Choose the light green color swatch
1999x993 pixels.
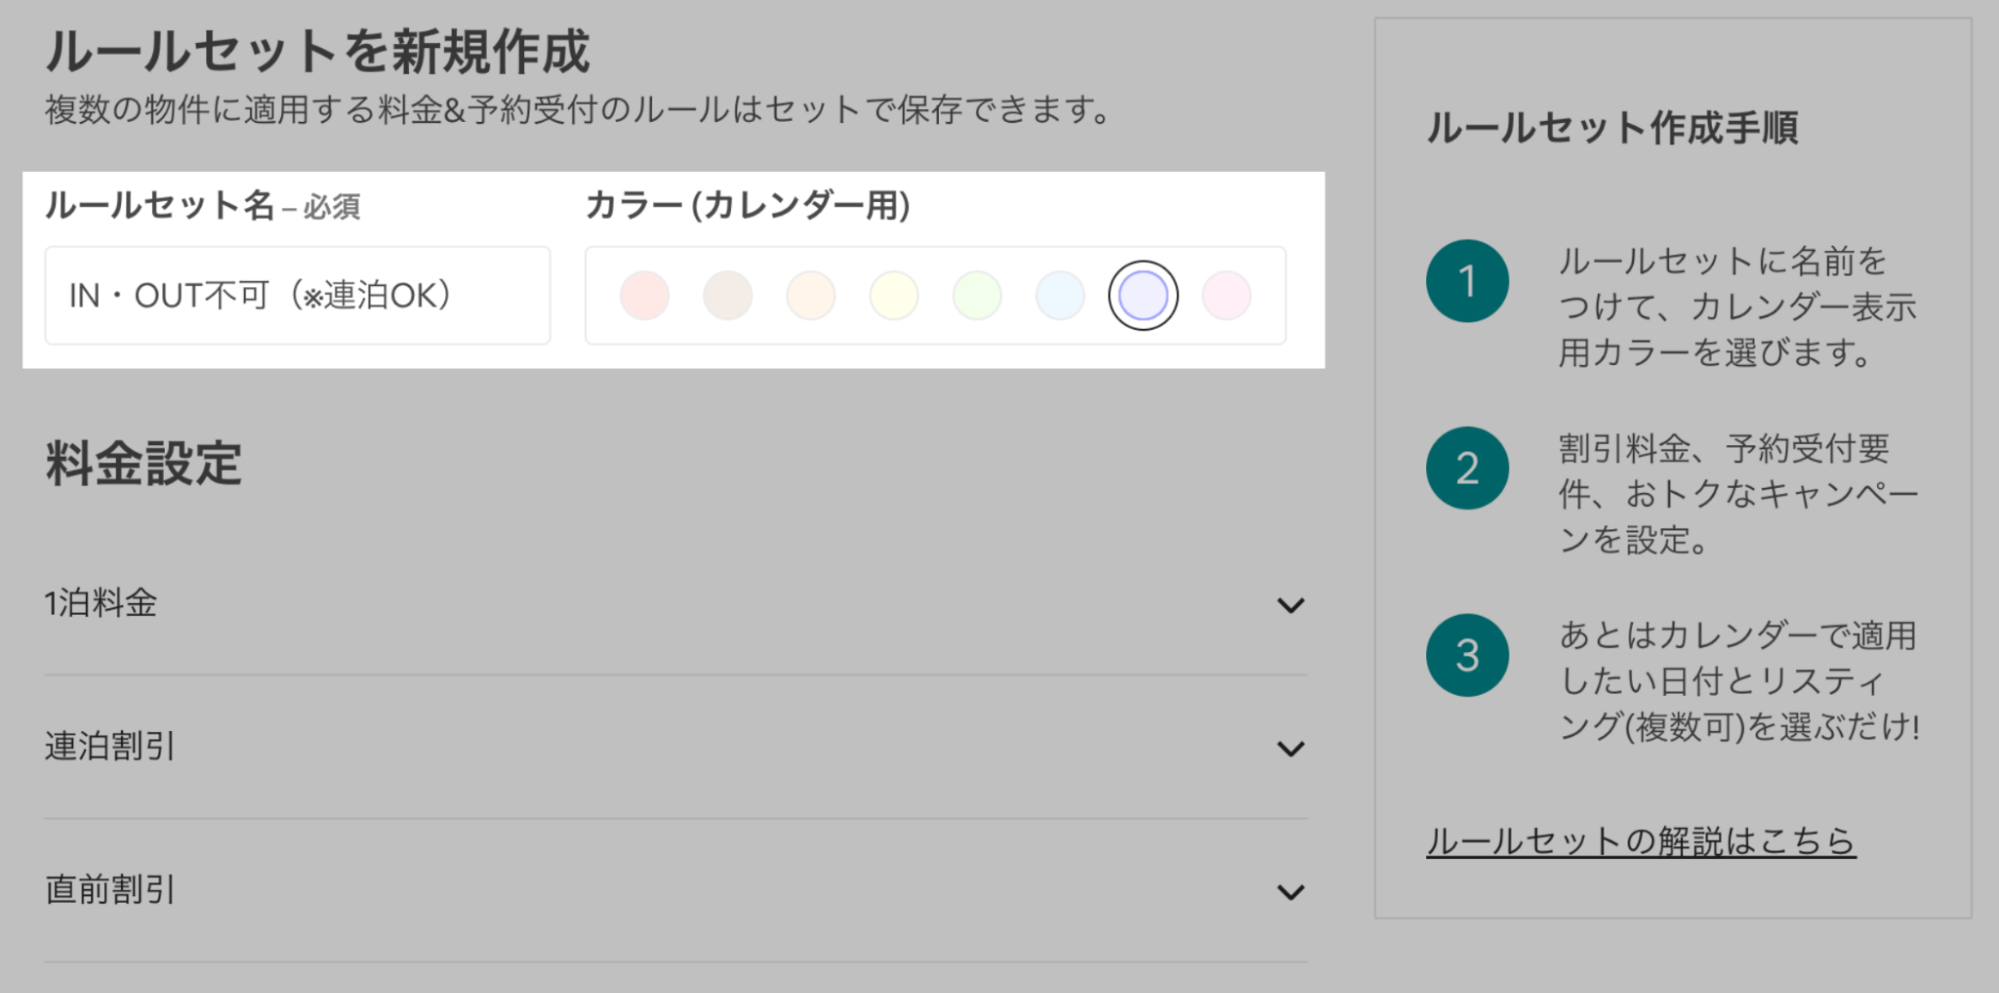(976, 296)
